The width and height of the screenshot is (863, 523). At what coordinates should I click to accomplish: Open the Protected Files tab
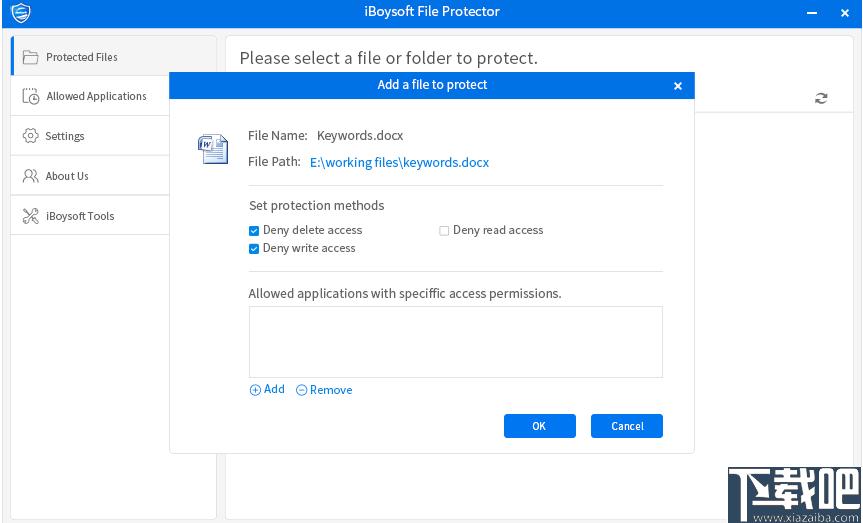(x=113, y=56)
